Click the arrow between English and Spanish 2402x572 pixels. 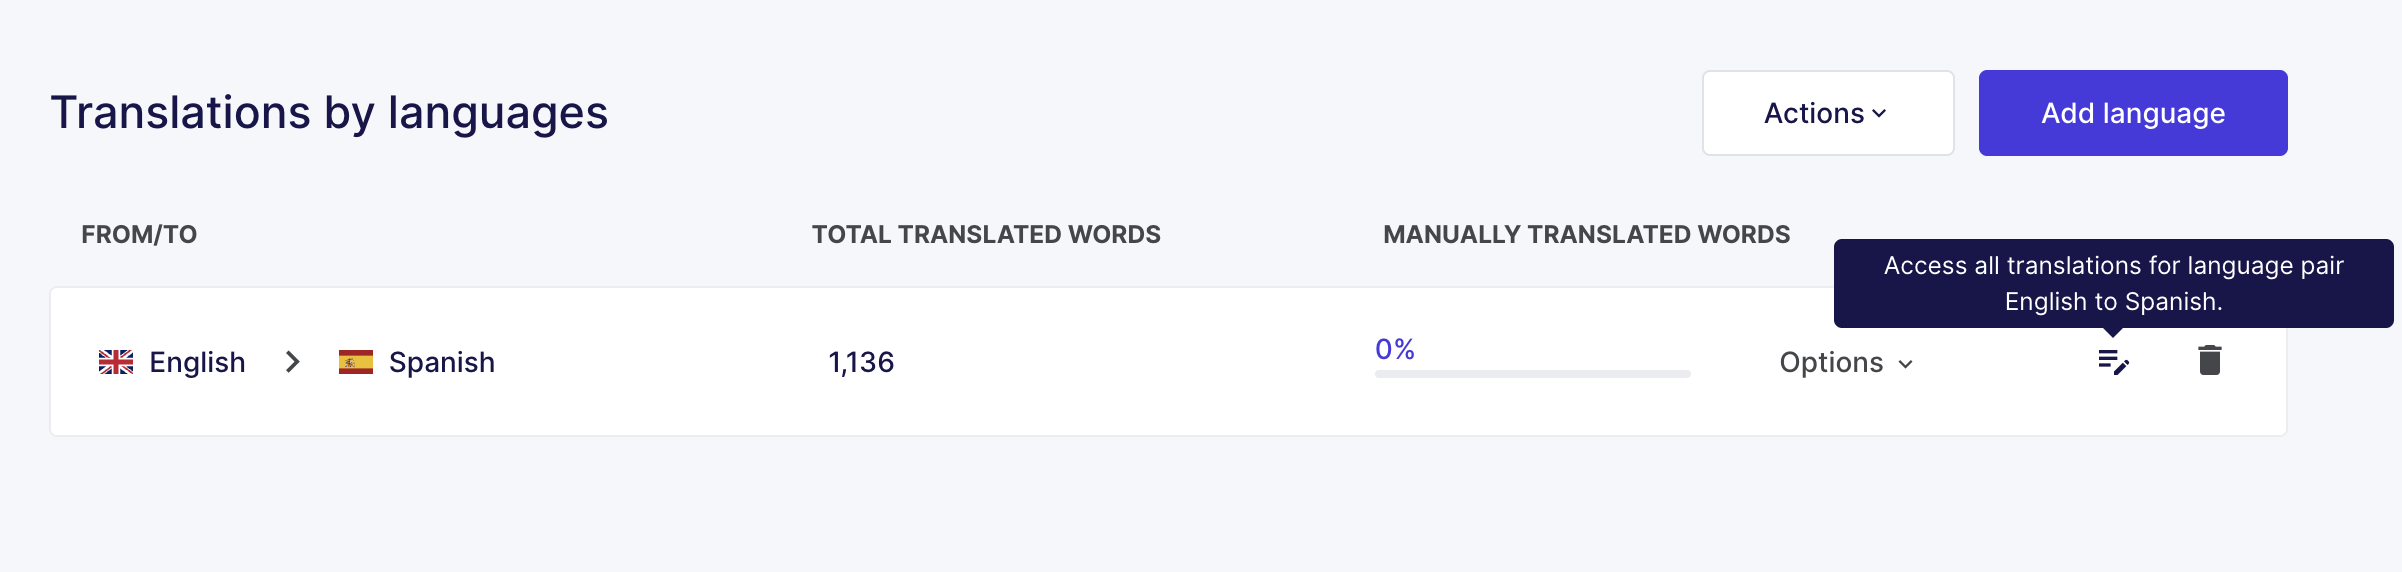coord(292,362)
